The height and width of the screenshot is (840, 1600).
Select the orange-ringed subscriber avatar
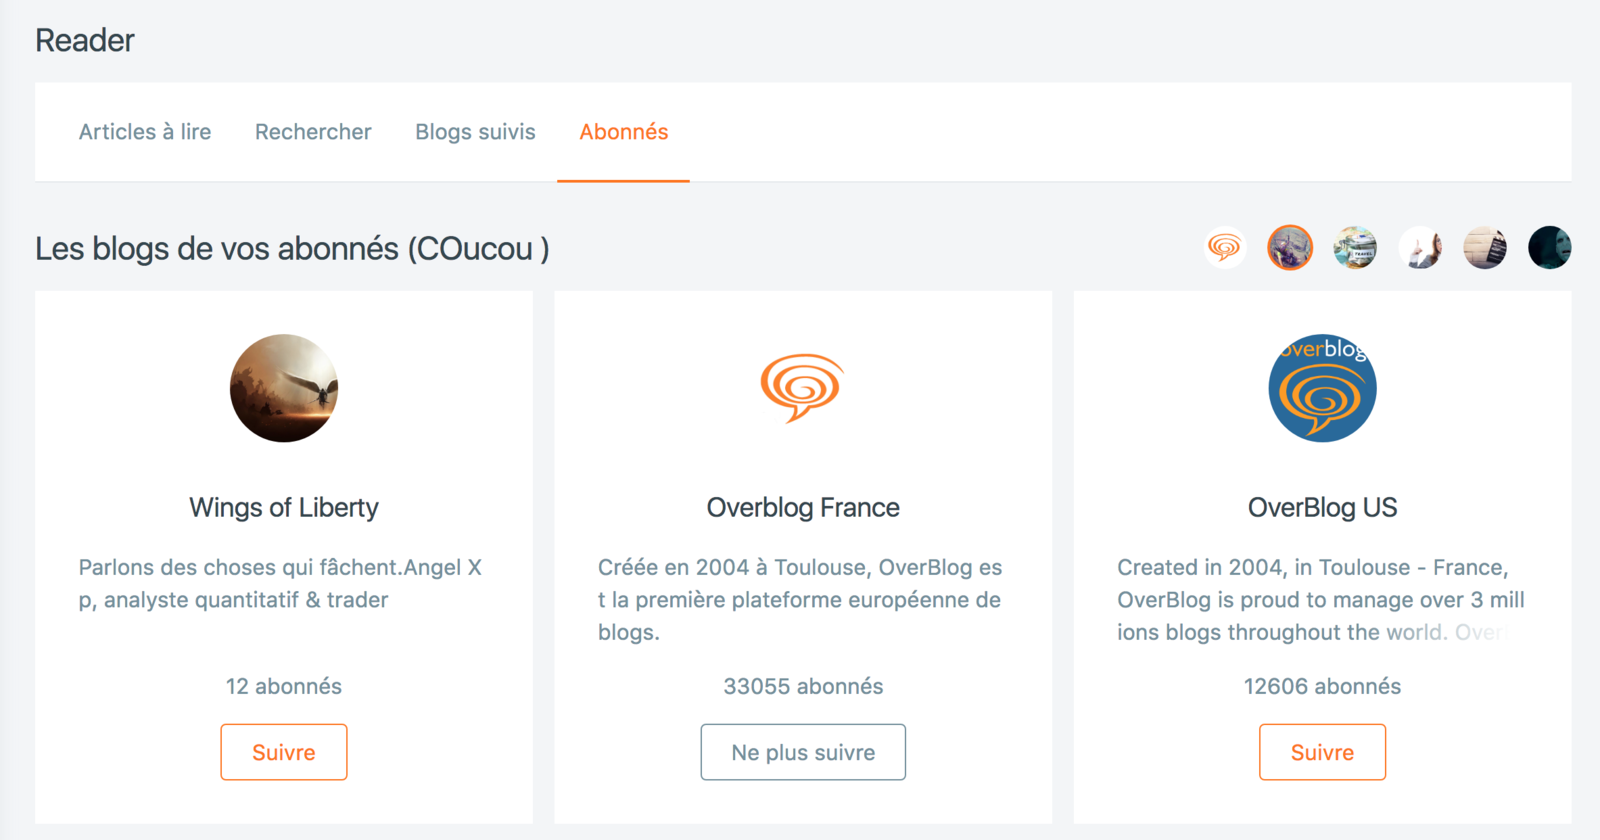point(1290,248)
